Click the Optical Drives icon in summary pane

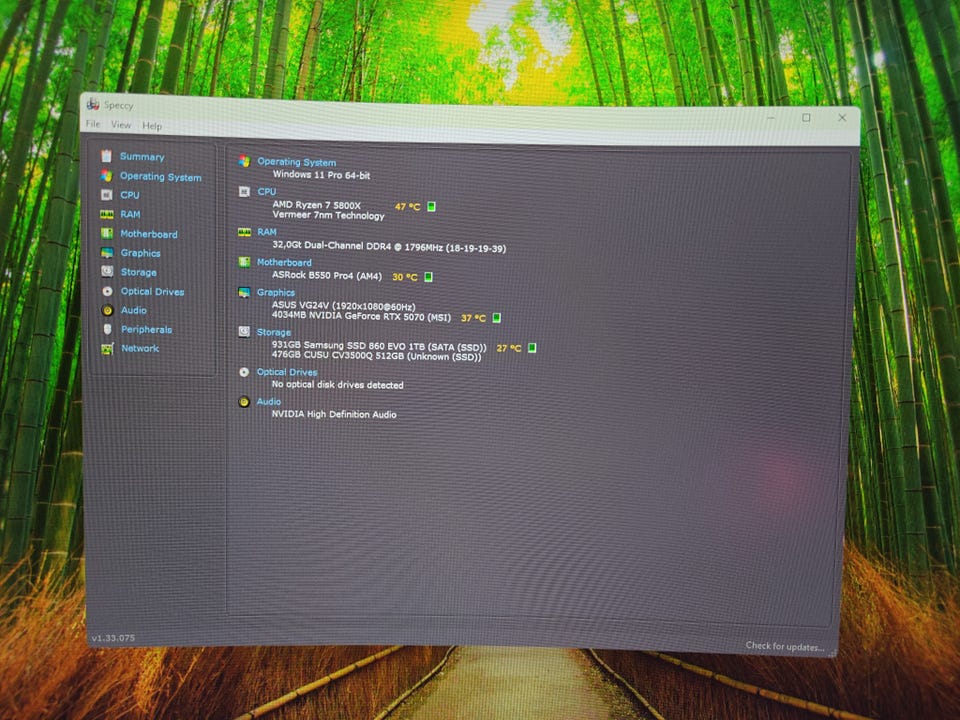[x=244, y=372]
